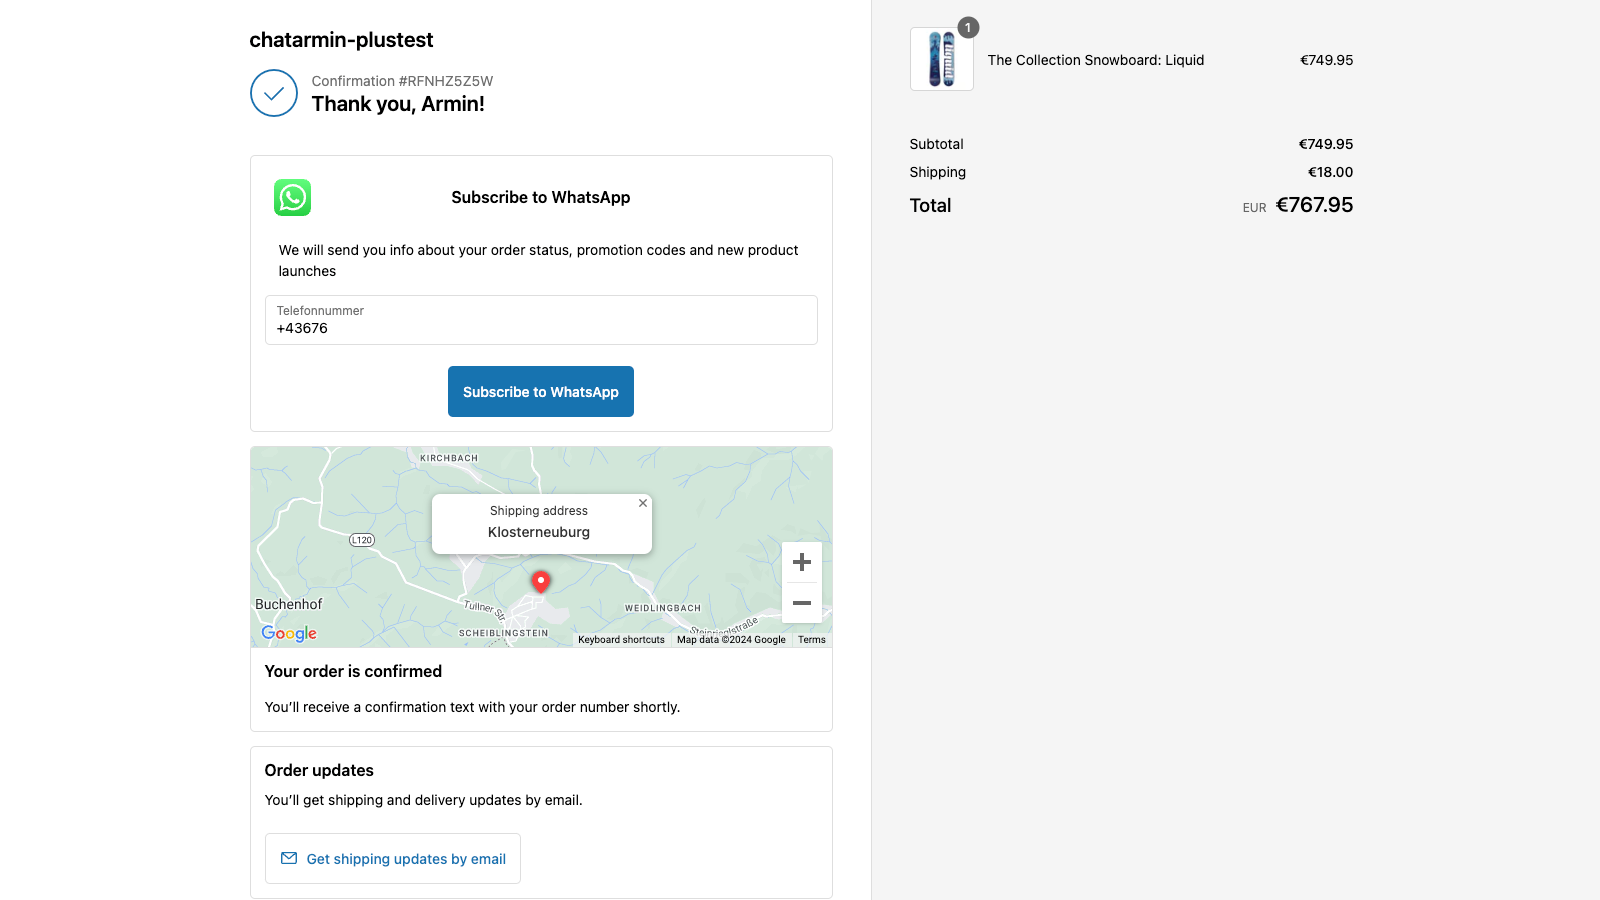Open the map Keyboard shortcuts link
This screenshot has height=900, width=1600.
[x=621, y=640]
